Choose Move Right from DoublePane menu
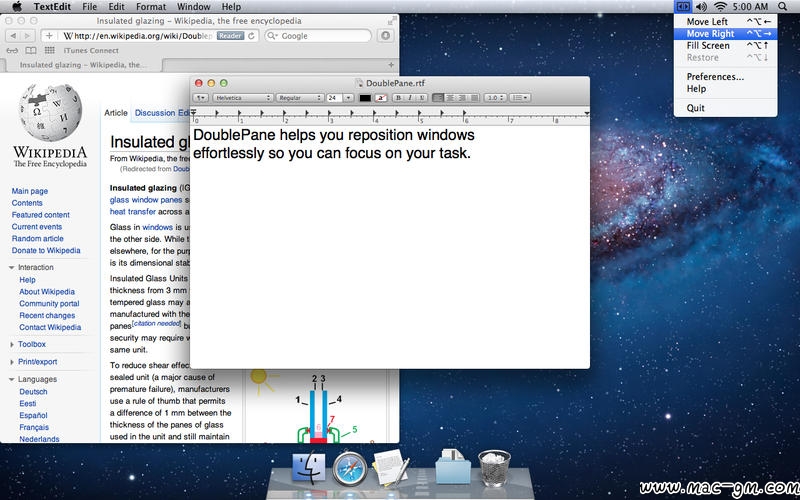 point(725,34)
